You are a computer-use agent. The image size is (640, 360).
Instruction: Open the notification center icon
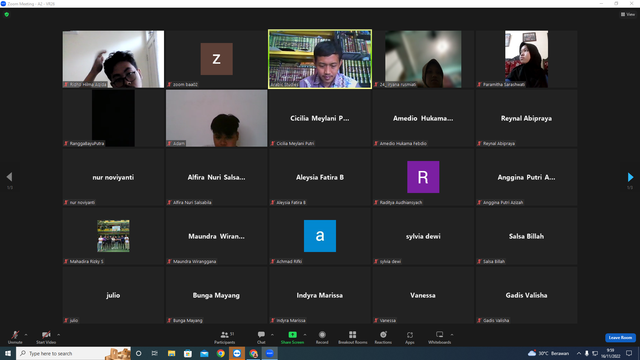pos(629,353)
